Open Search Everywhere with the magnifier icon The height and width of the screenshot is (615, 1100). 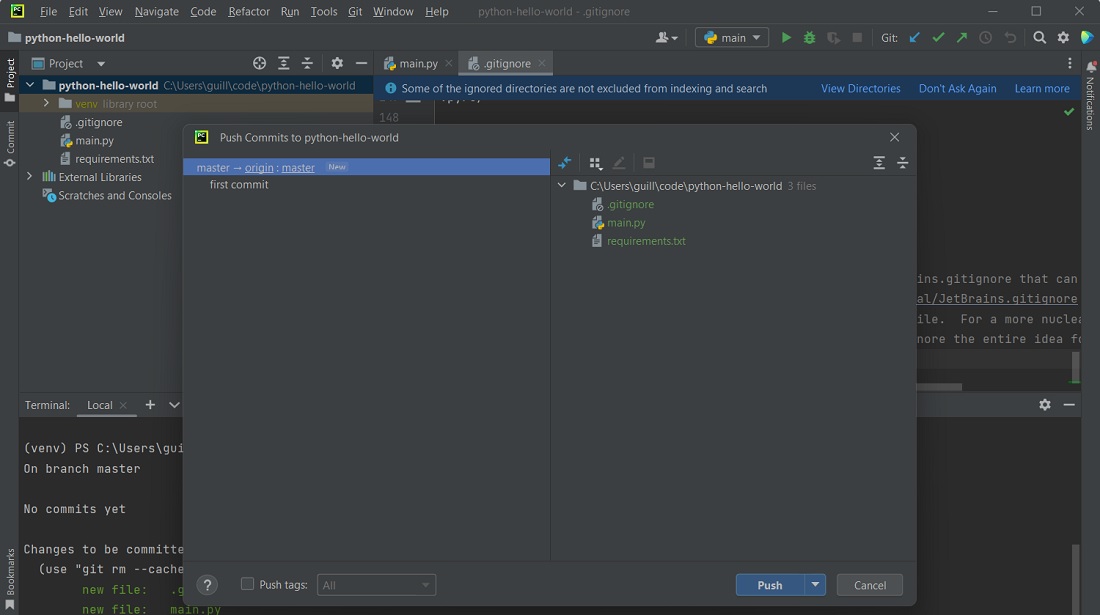pyautogui.click(x=1038, y=37)
